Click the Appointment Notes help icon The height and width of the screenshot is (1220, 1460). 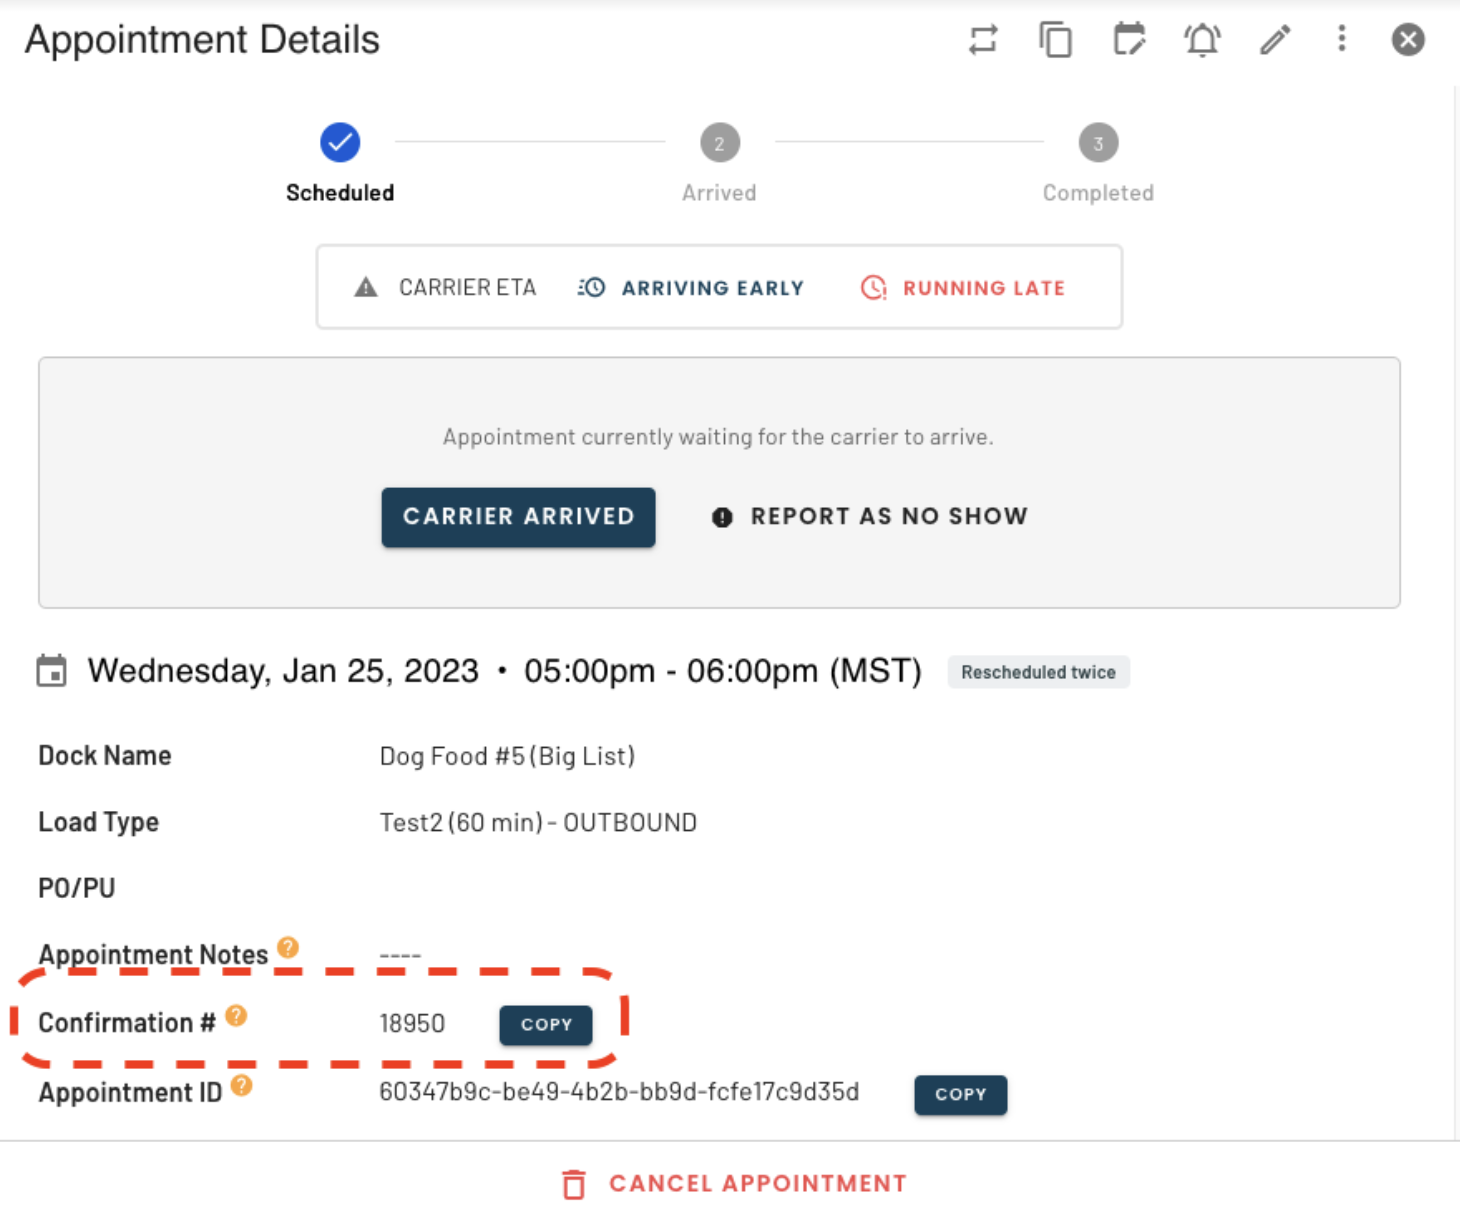point(288,947)
